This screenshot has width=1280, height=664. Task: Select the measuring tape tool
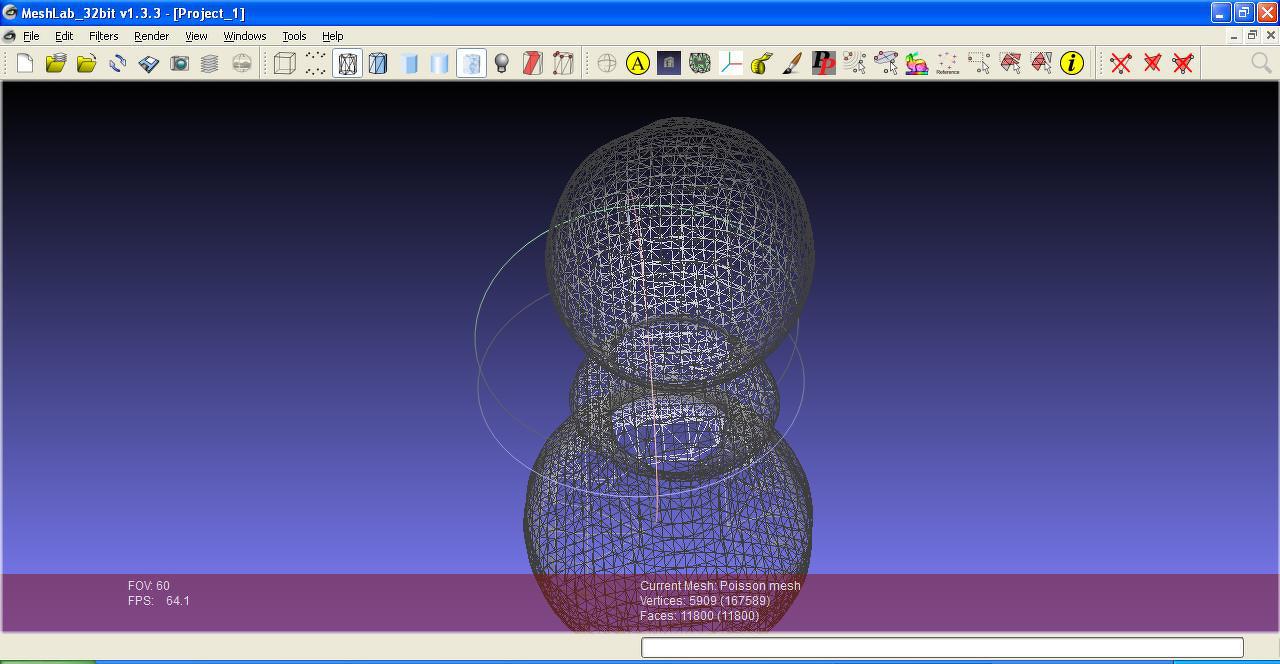tap(762, 63)
